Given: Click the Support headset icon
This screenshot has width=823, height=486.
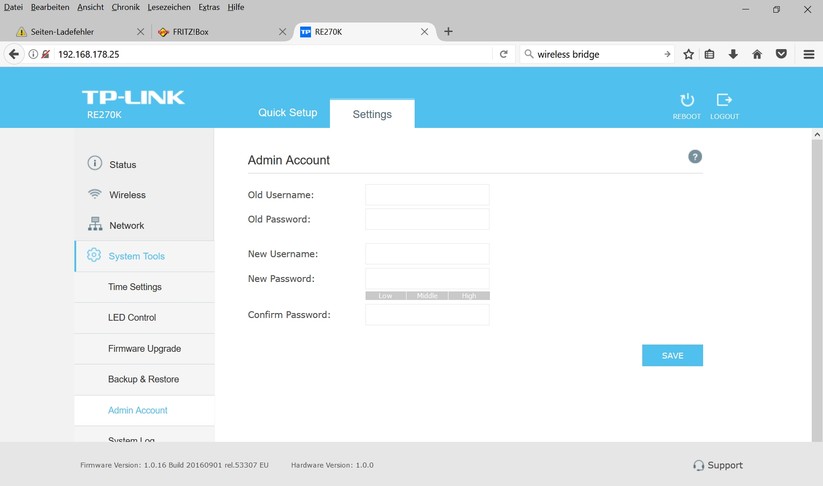Looking at the screenshot, I should pyautogui.click(x=698, y=465).
